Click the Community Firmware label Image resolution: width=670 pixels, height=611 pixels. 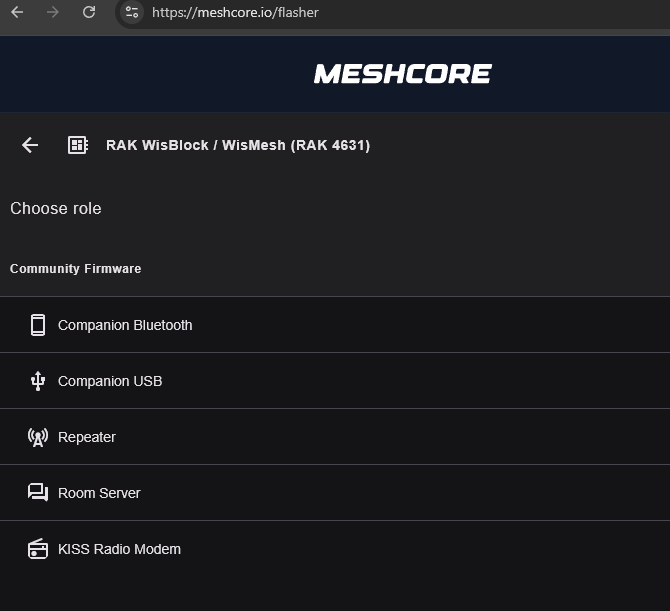click(75, 269)
